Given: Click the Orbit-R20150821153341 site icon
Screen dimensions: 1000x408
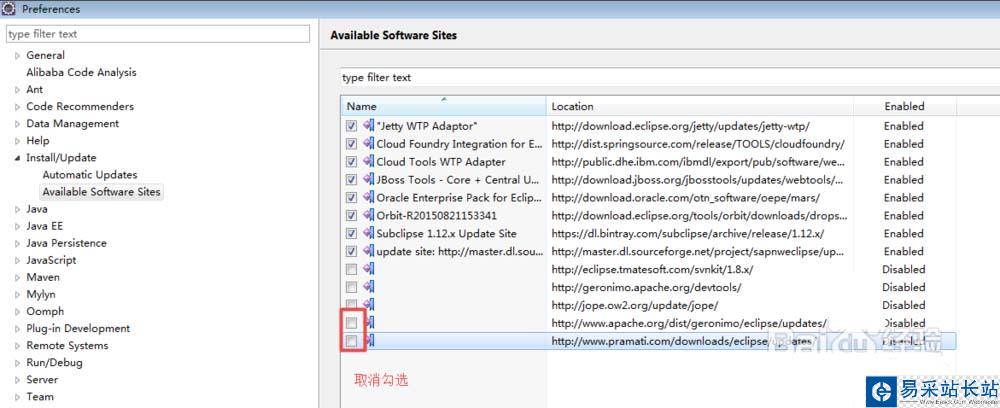Looking at the screenshot, I should 368,216.
